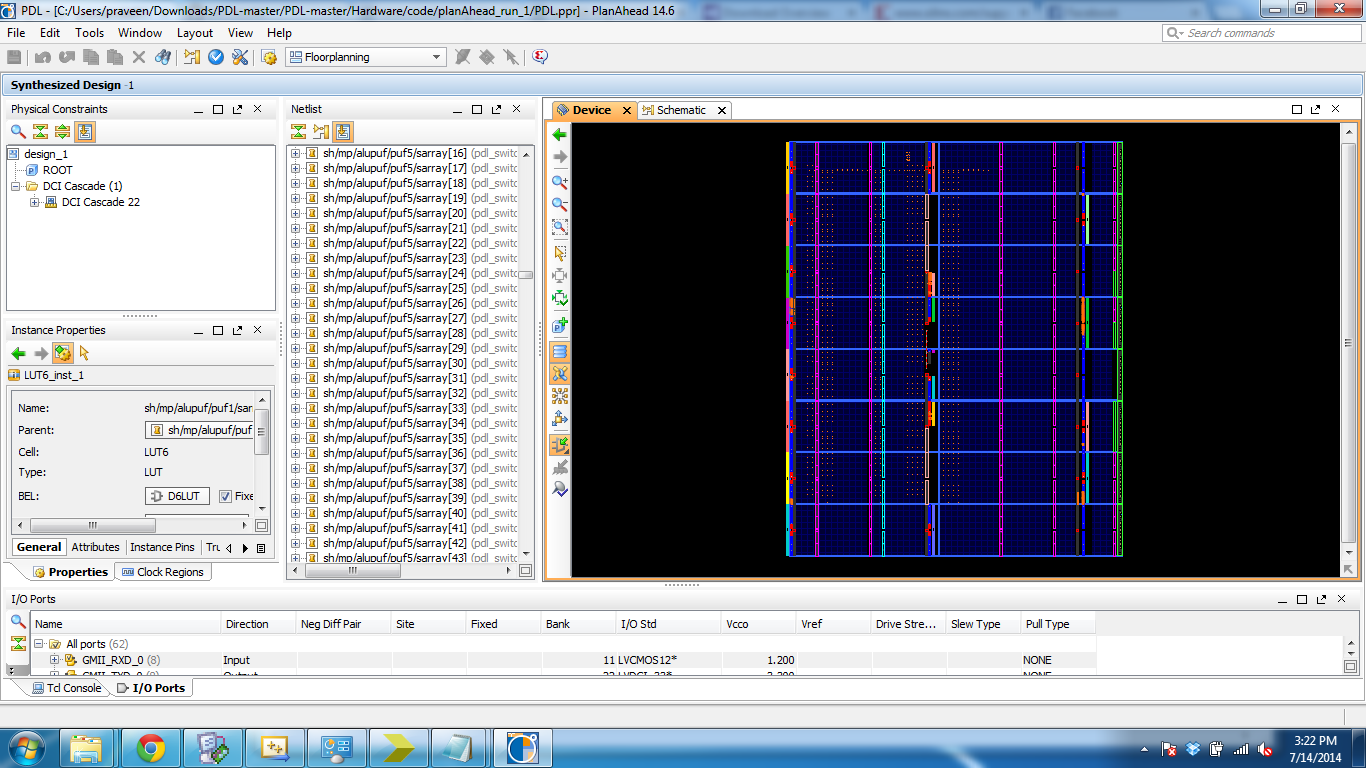The width and height of the screenshot is (1366, 768).
Task: Toggle the Fixed checkbox next to BEL
Action: [x=225, y=496]
